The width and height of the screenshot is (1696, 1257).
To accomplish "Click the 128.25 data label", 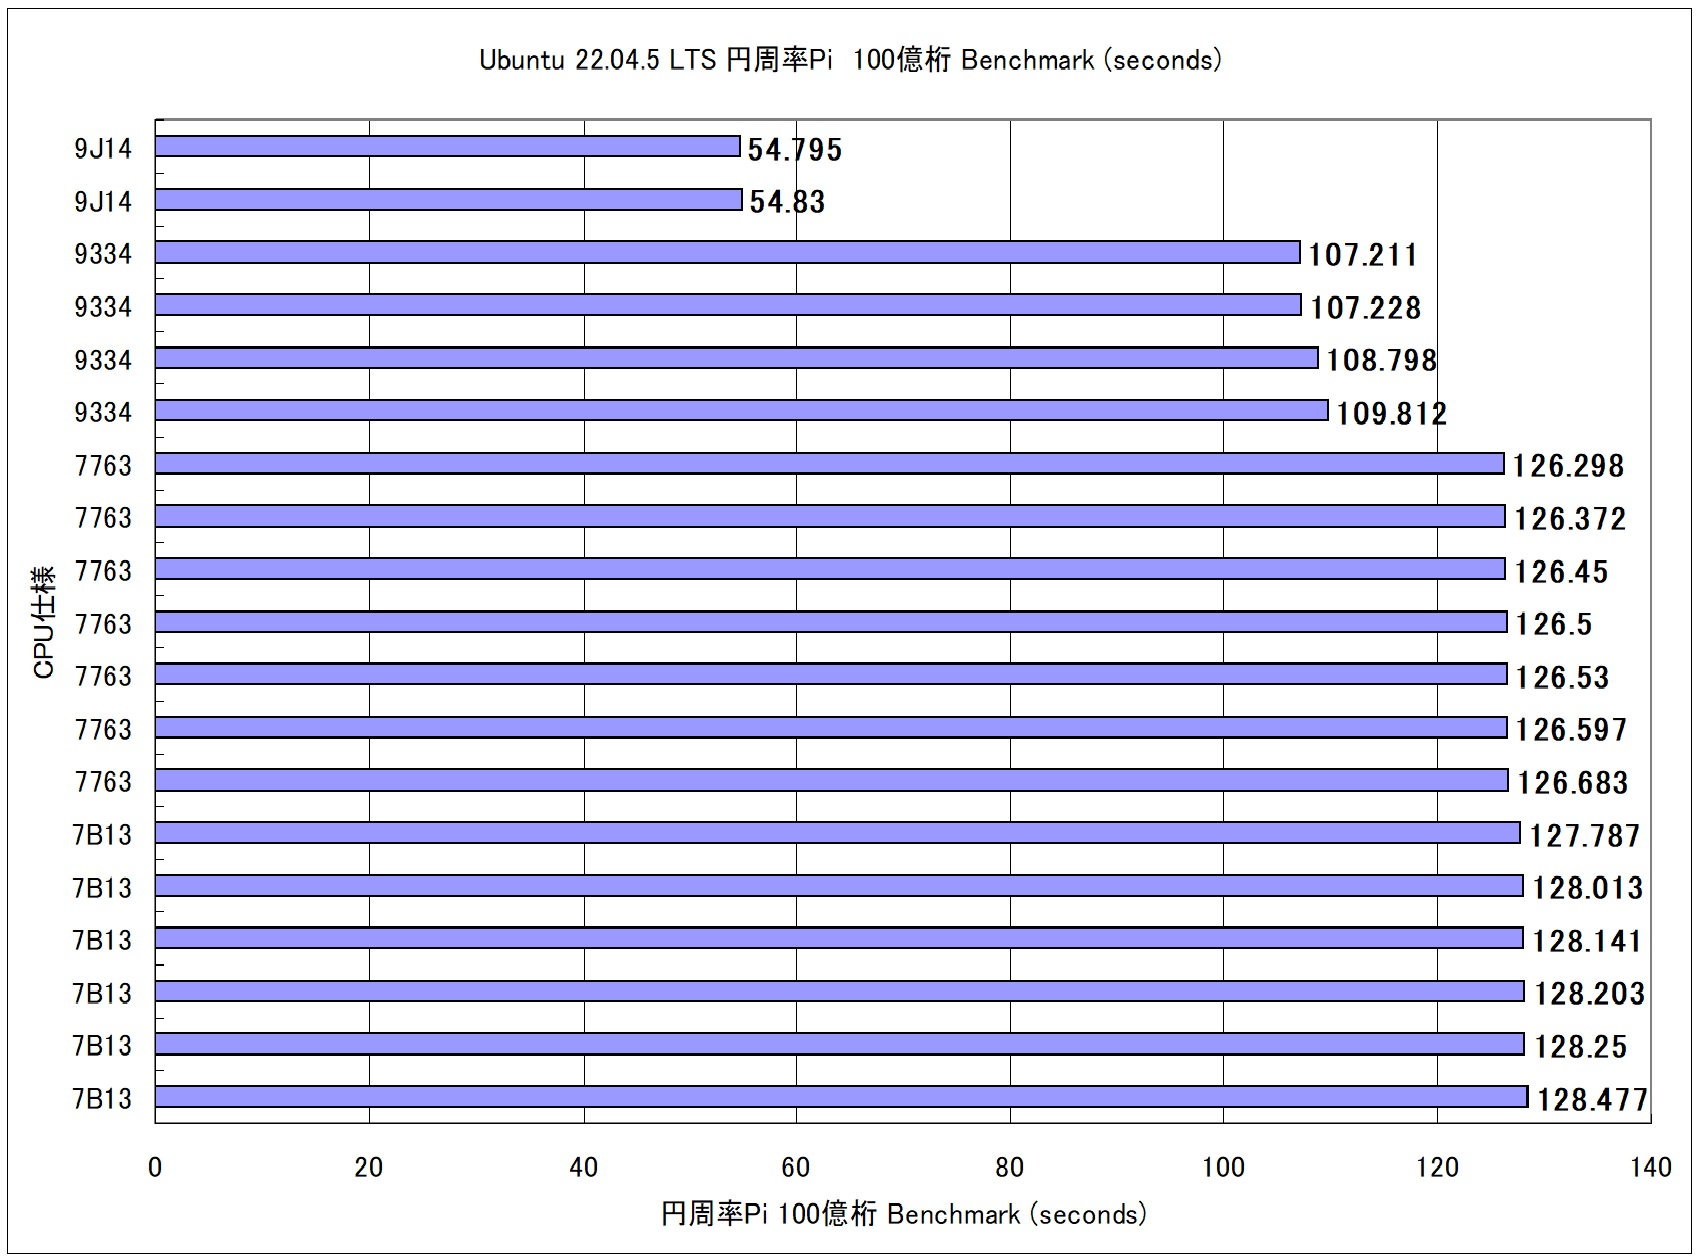I will coord(1580,1047).
